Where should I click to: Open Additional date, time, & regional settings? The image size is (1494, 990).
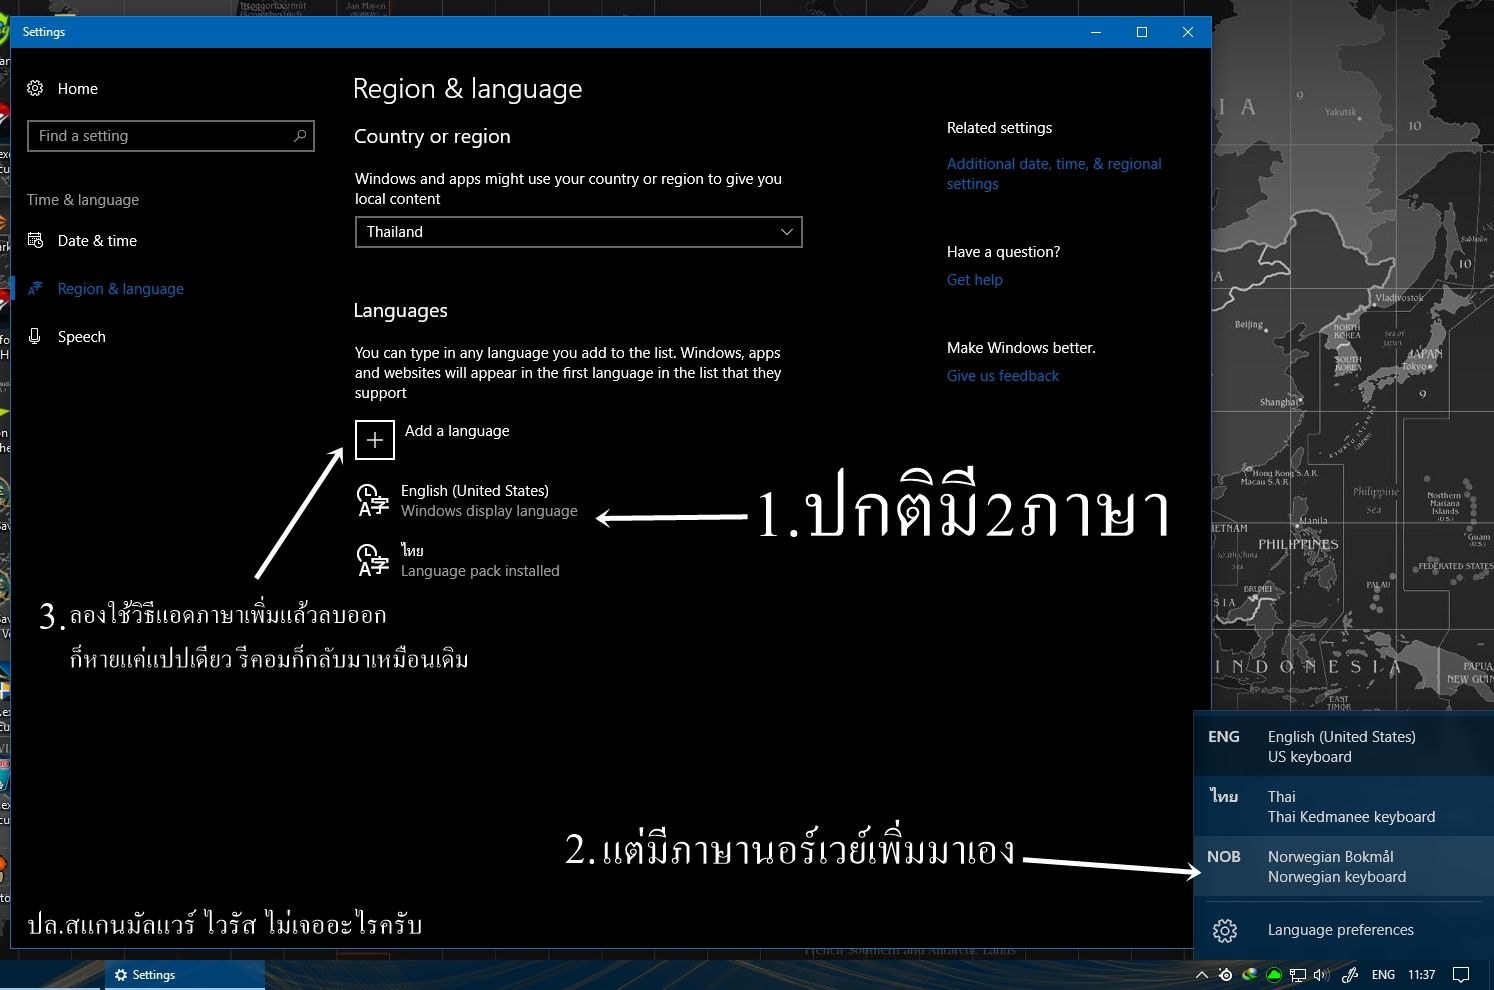1054,174
